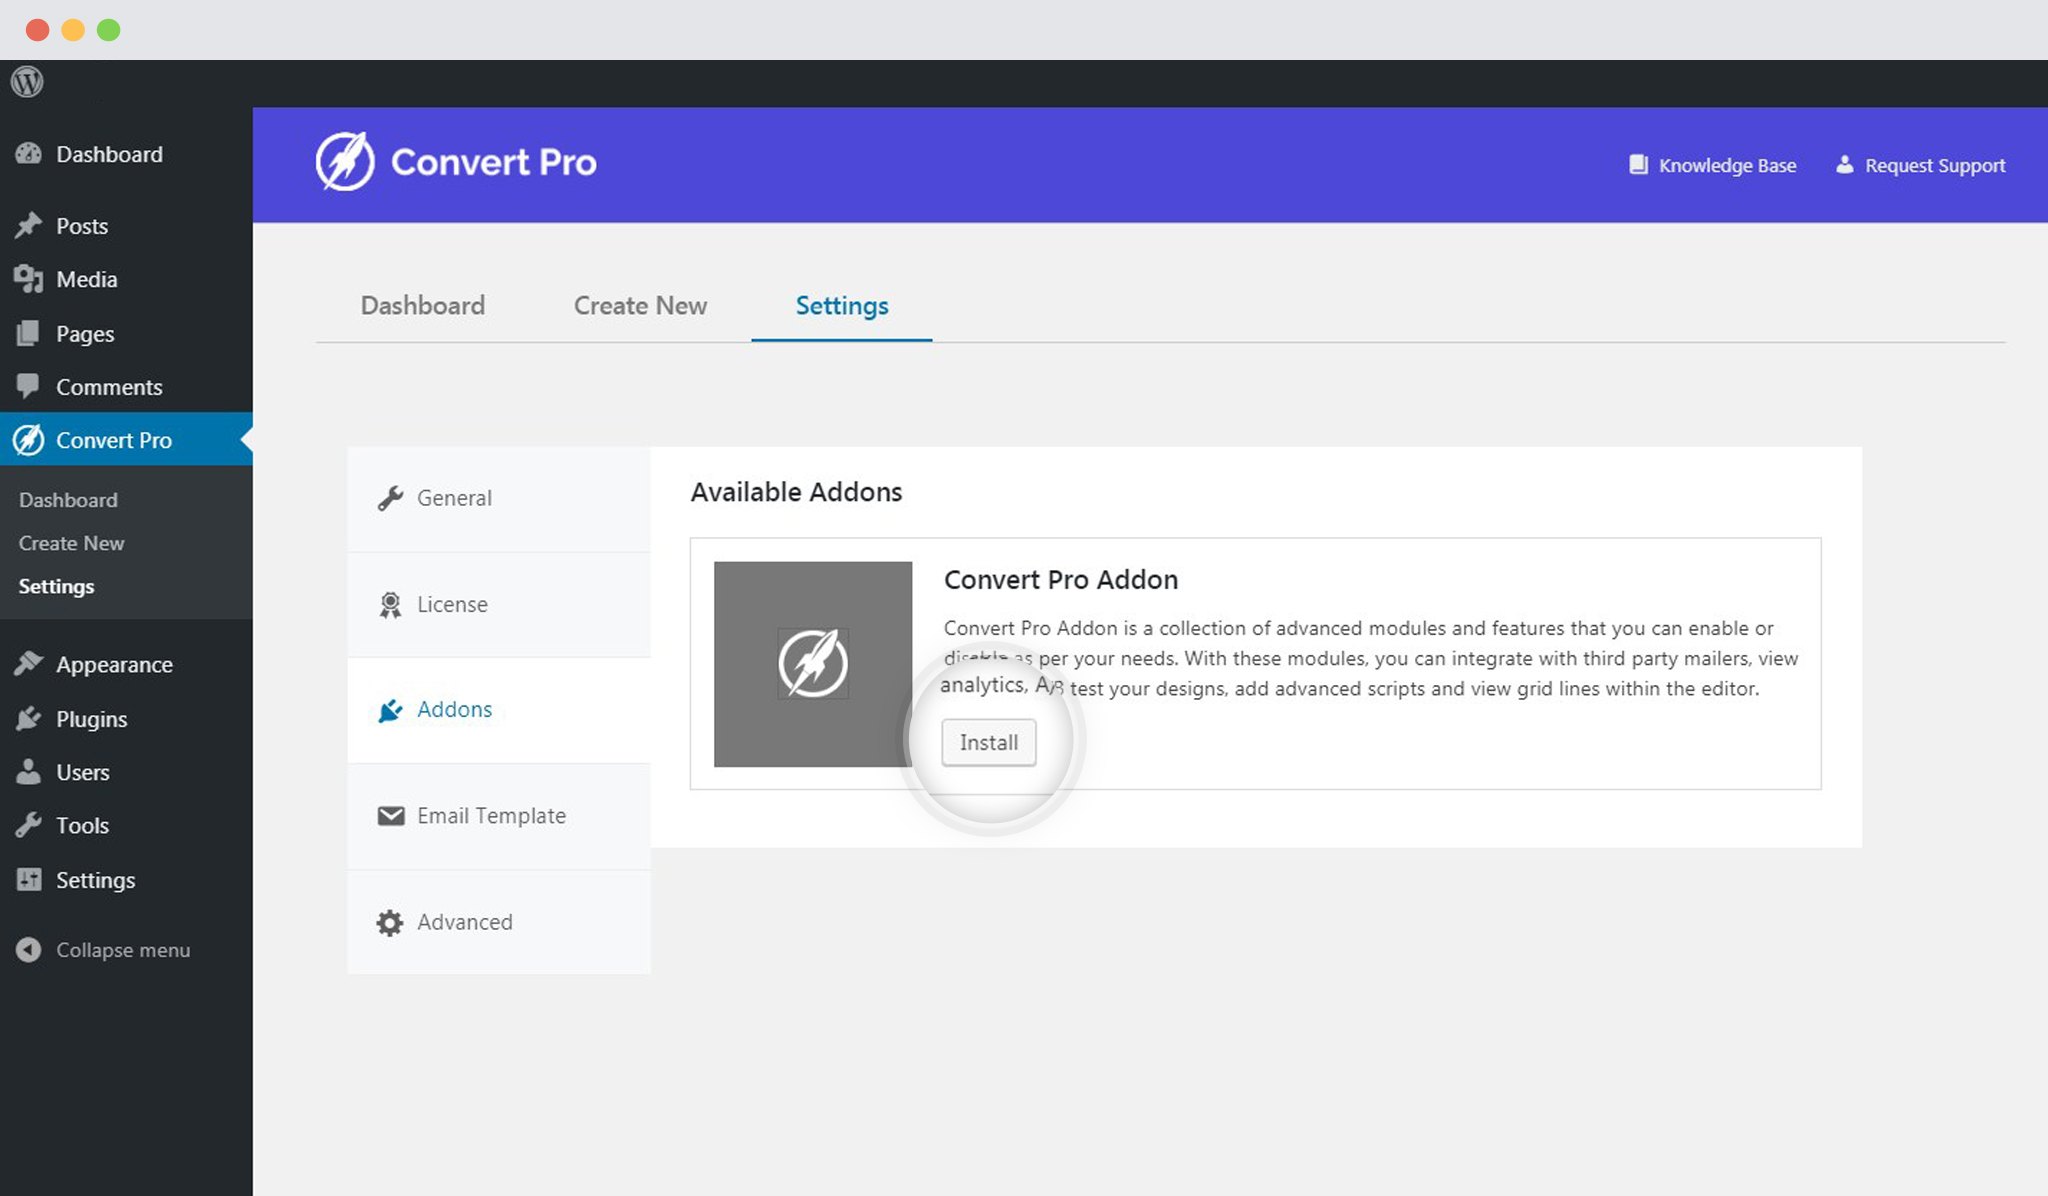Screen dimensions: 2048x1196
Task: Click the Convert Pro sidebar menu item
Action: pyautogui.click(x=126, y=439)
